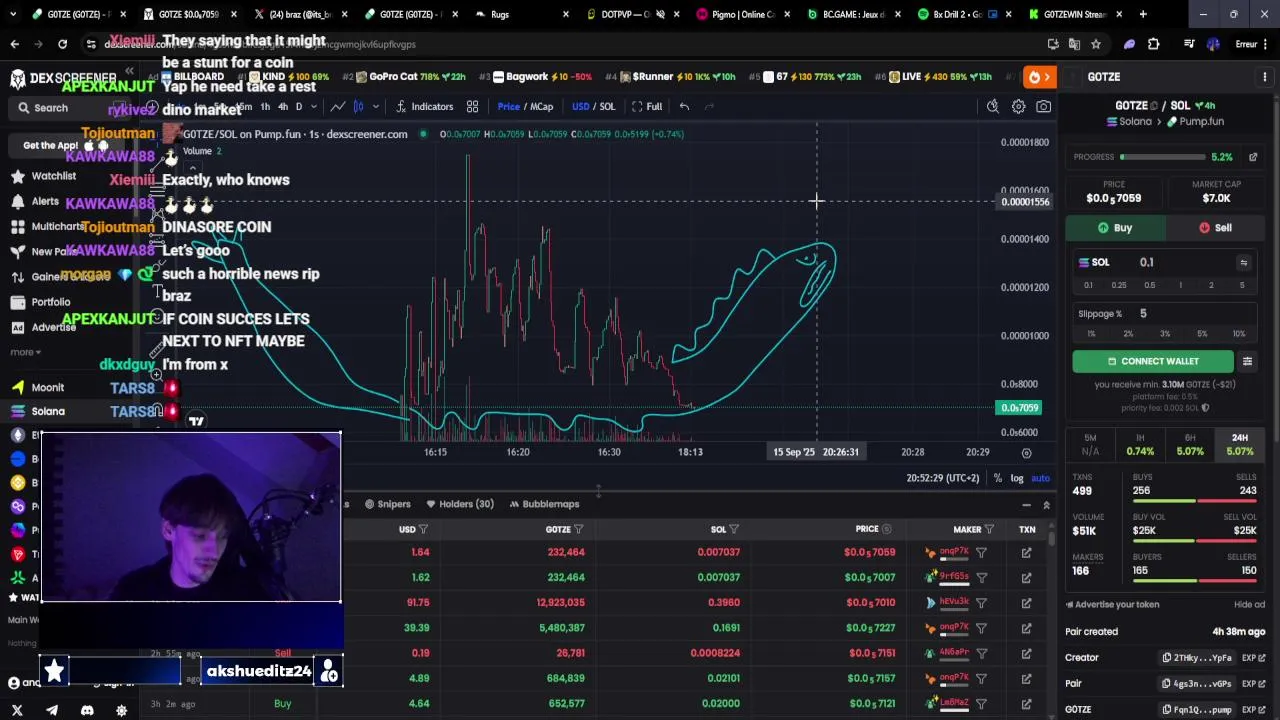The image size is (1280, 720).
Task: Filter the MAKER column header
Action: pyautogui.click(x=989, y=529)
